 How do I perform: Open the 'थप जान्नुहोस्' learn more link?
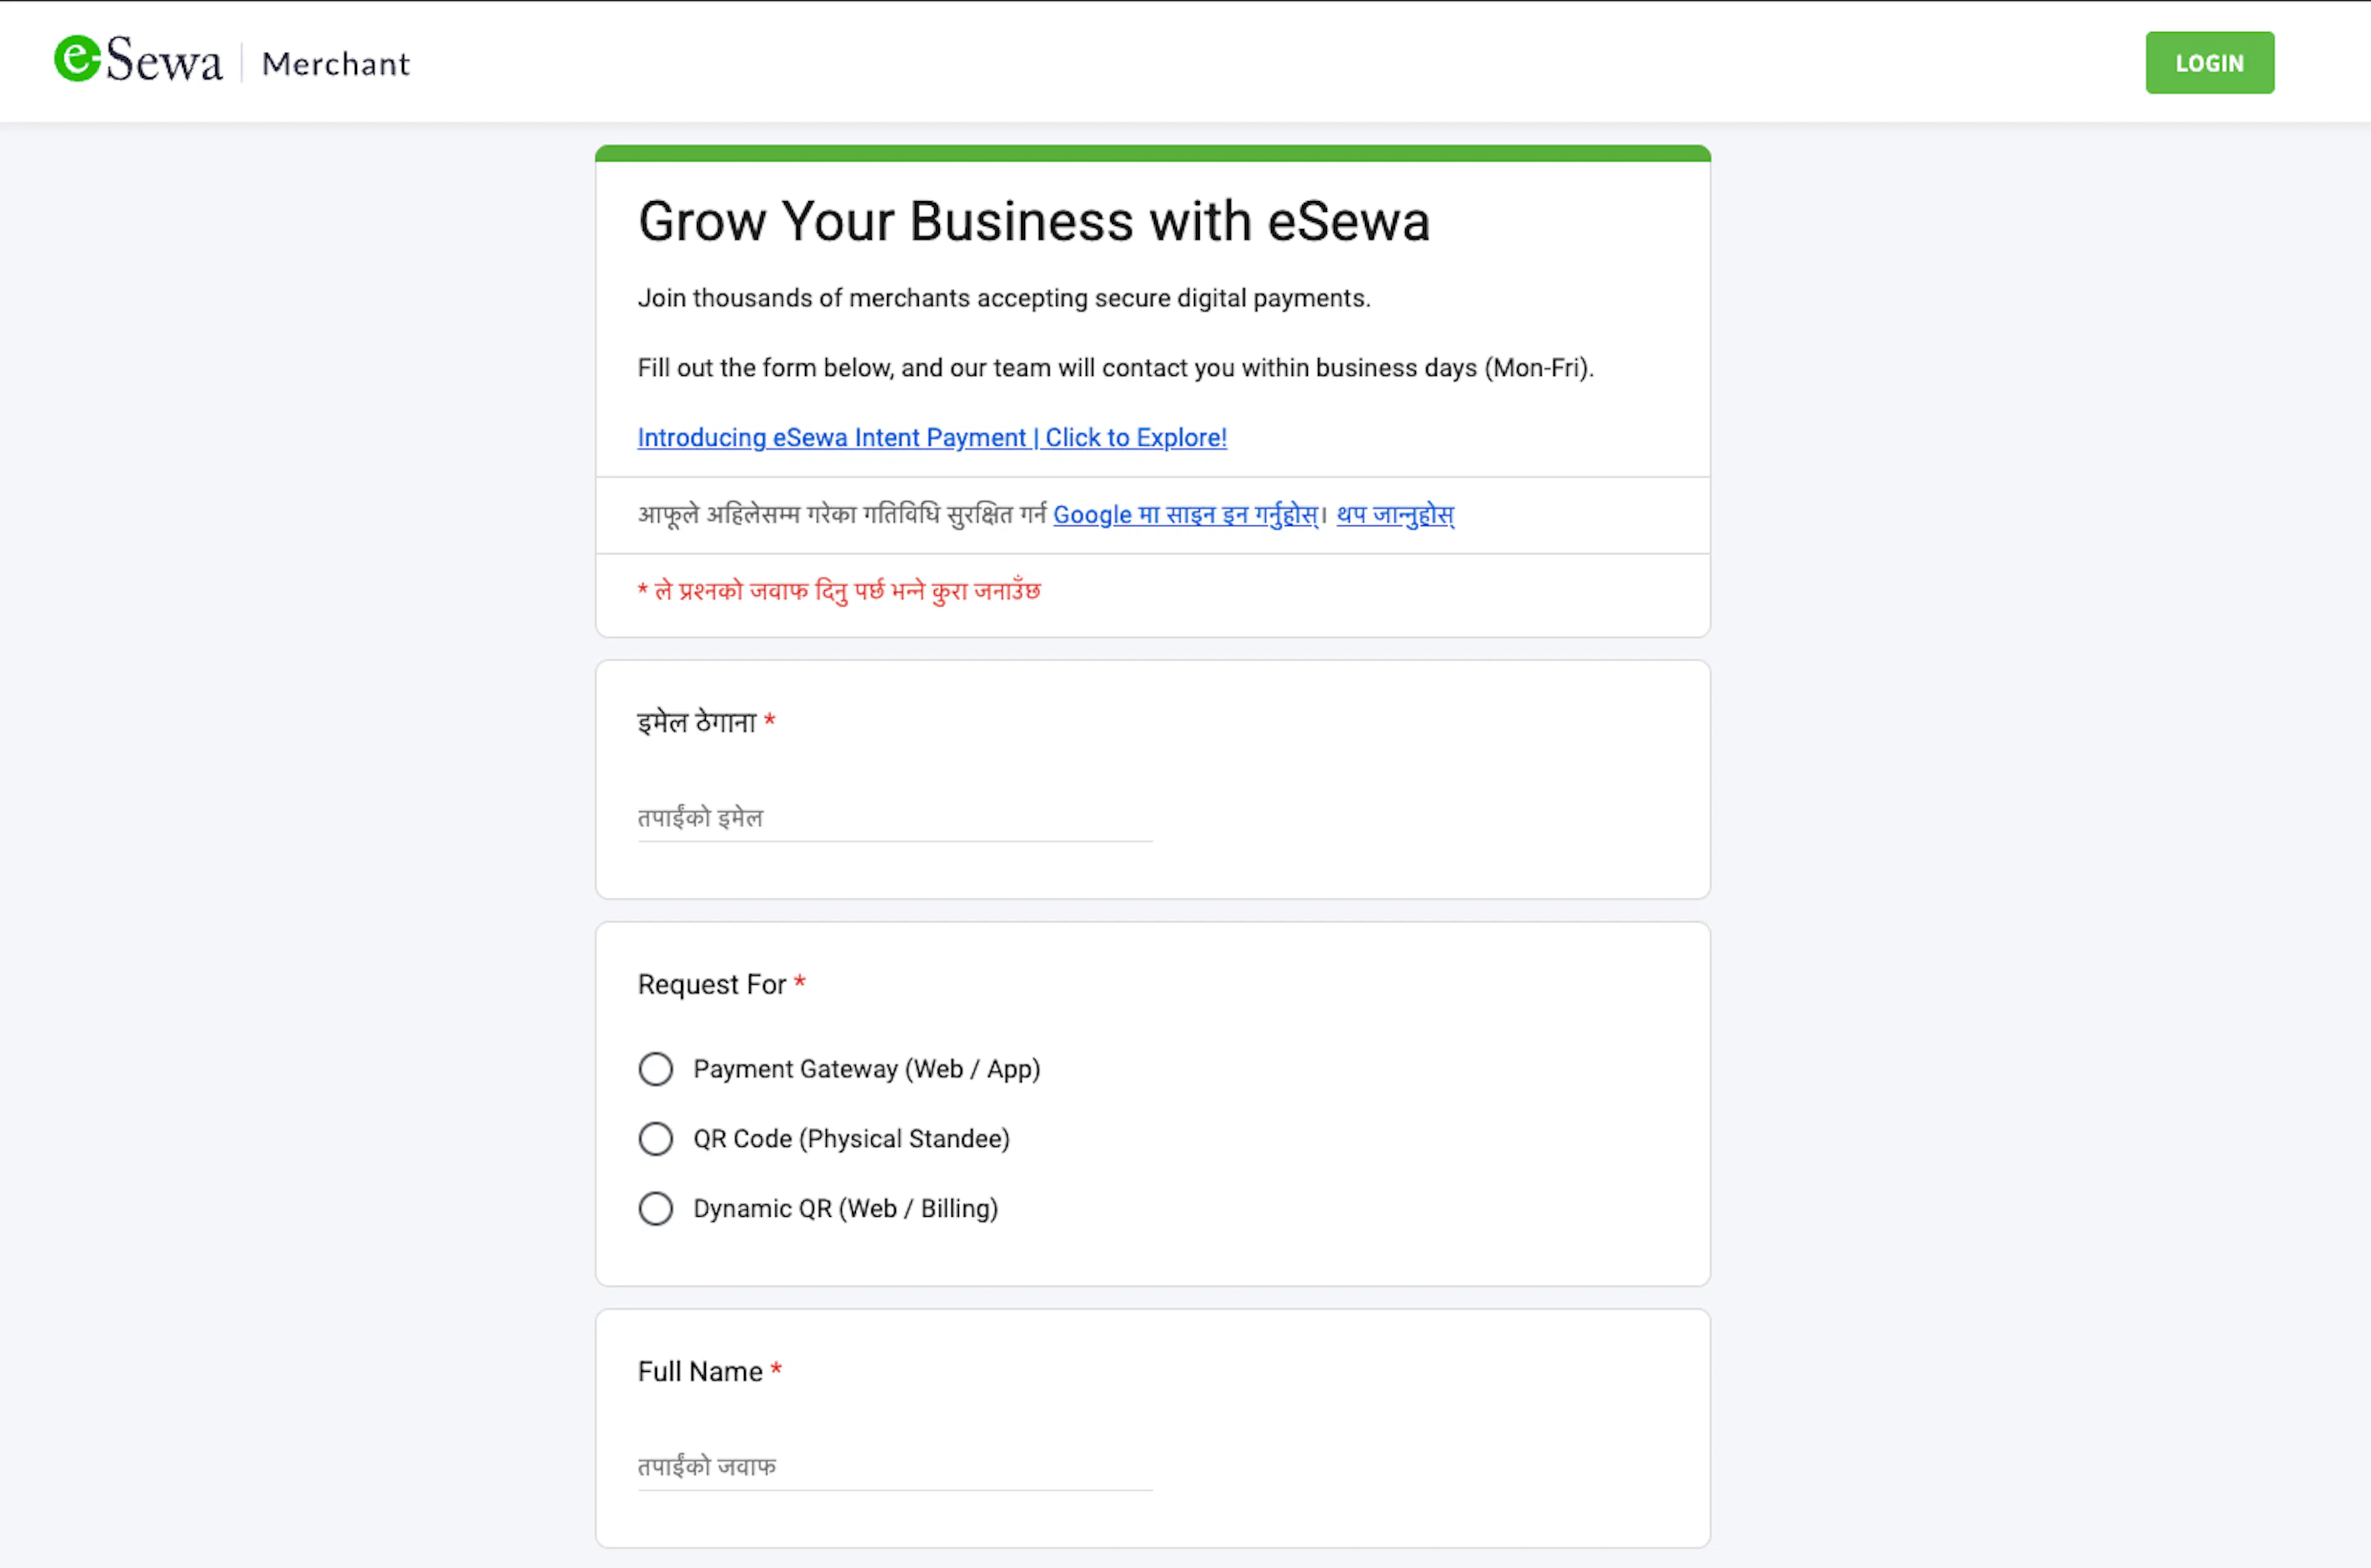click(1395, 514)
